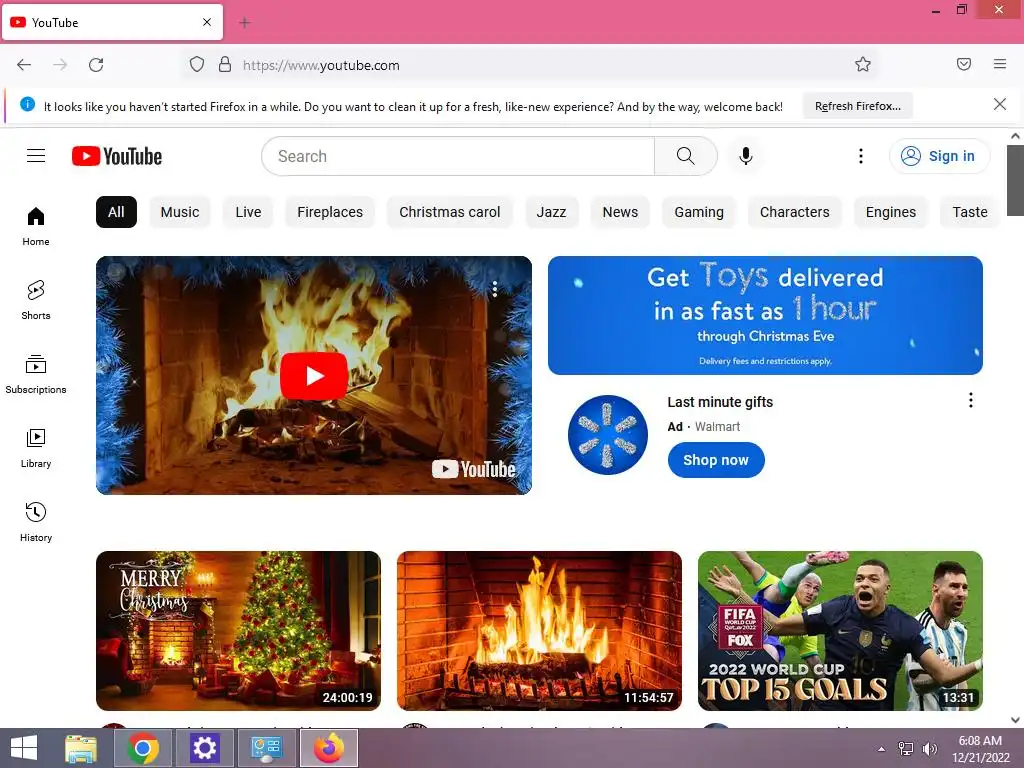Reload the current page
The height and width of the screenshot is (768, 1024).
96,65
